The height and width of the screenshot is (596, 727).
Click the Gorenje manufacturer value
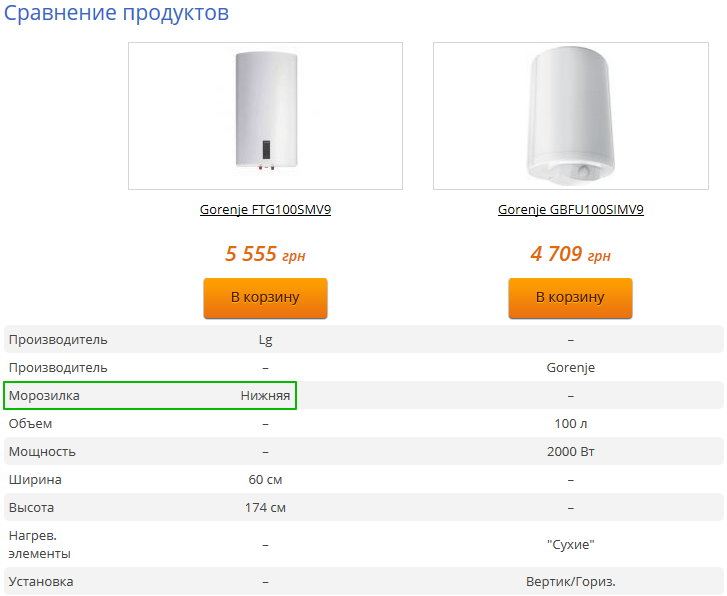click(x=570, y=368)
